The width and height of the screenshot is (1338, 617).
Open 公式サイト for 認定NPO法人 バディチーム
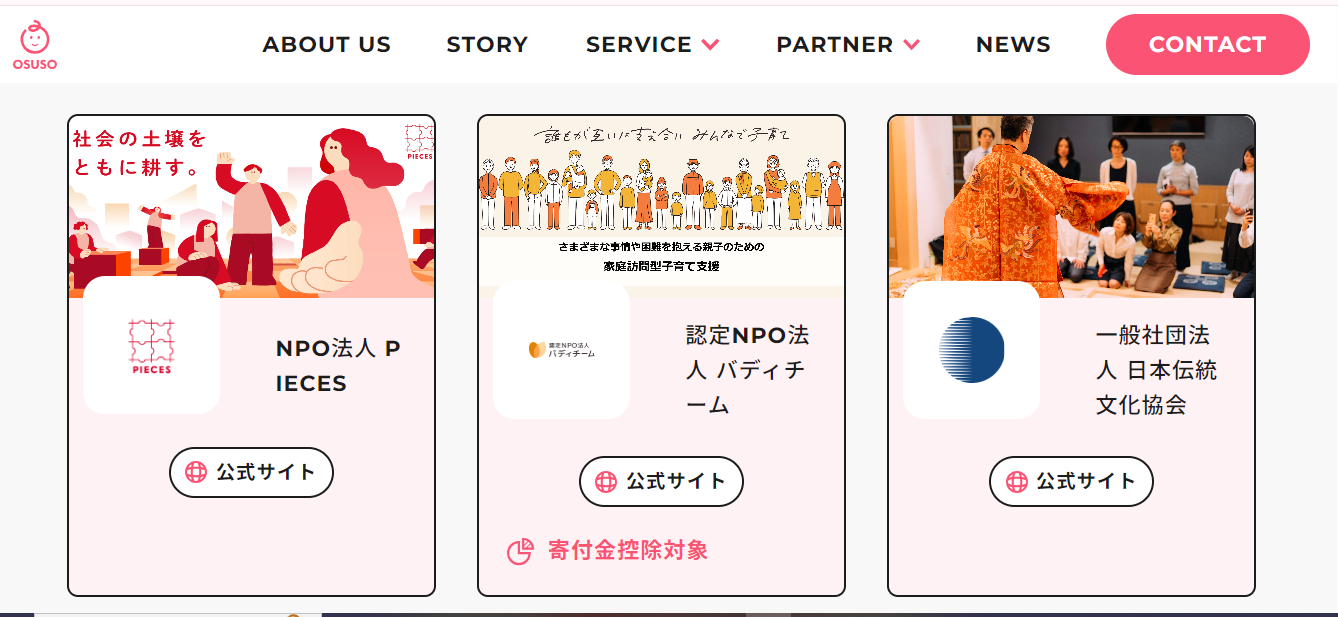click(661, 481)
